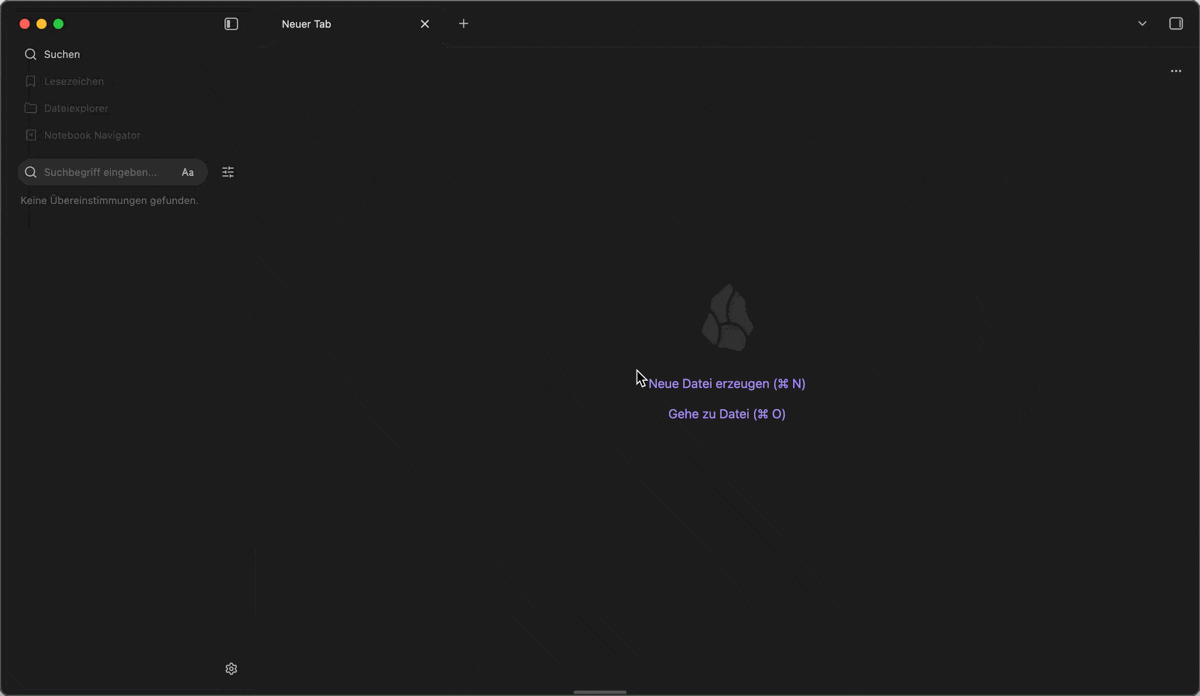The height and width of the screenshot is (696, 1200).
Task: Toggle case sensitivity Aa button
Action: 188,172
